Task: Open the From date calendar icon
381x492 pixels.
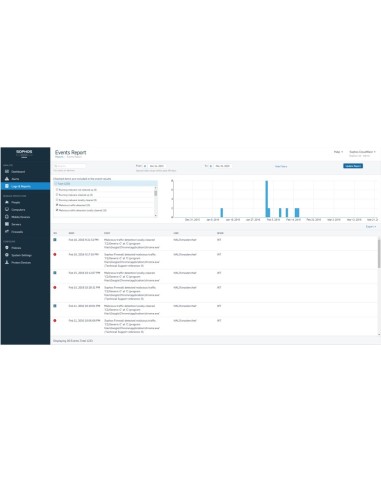Action: (x=145, y=166)
